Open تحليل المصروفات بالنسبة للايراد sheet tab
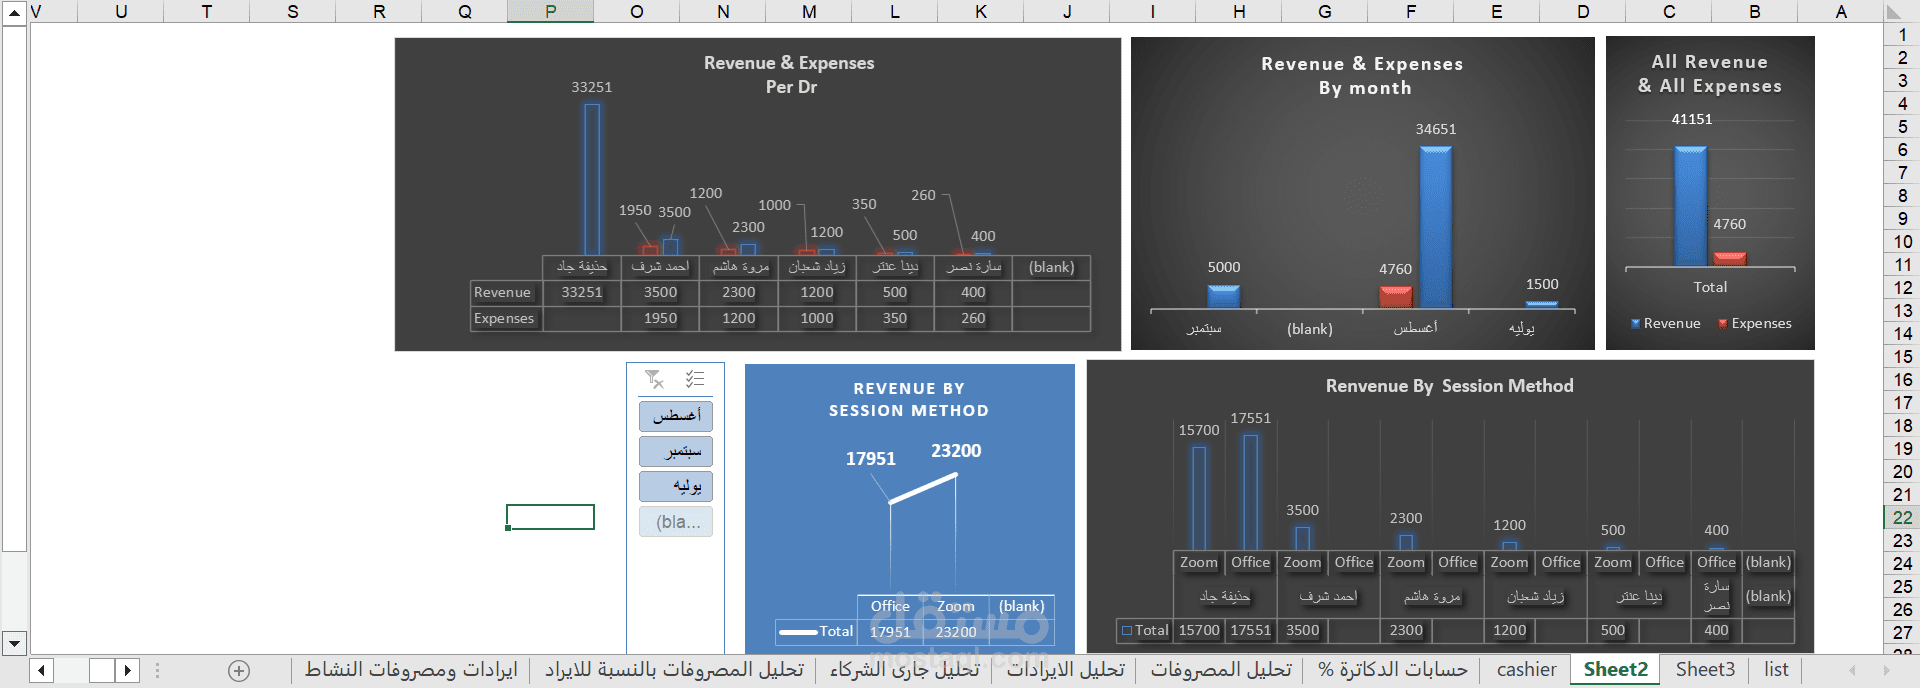This screenshot has height=688, width=1920. [674, 670]
